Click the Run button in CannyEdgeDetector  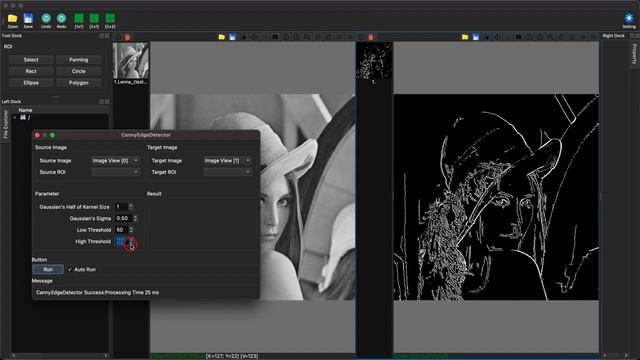48,269
